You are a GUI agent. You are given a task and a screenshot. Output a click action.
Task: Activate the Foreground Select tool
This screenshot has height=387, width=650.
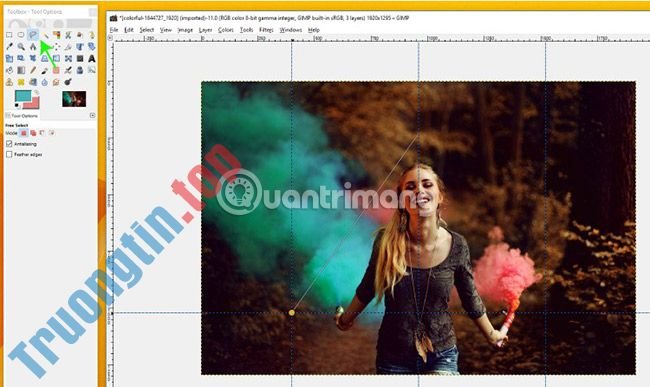pyautogui.click(x=80, y=35)
